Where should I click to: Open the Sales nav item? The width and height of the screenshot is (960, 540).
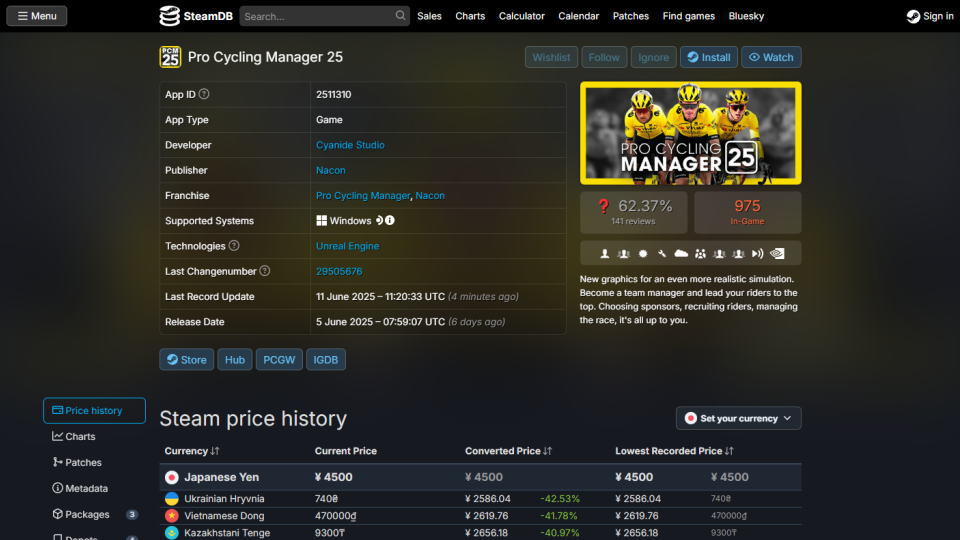429,16
